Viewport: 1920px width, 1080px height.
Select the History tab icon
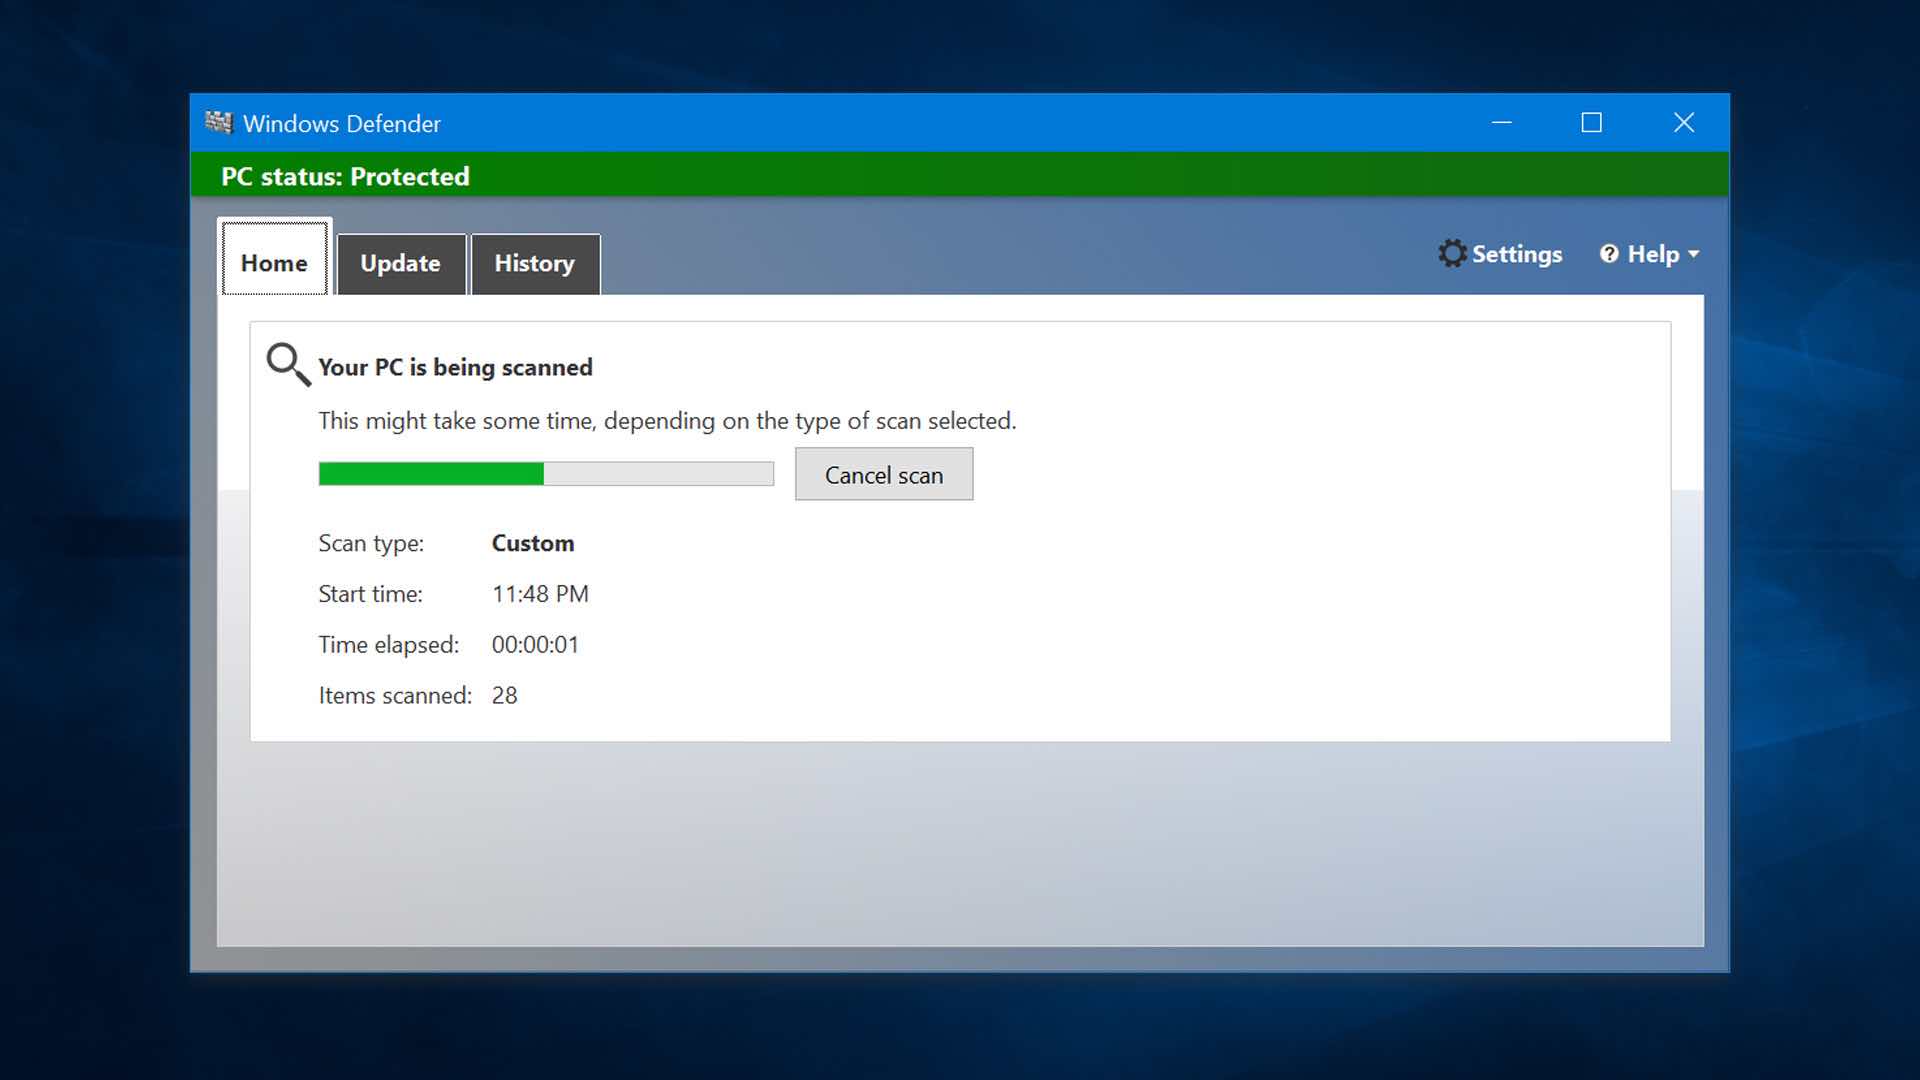click(x=534, y=262)
